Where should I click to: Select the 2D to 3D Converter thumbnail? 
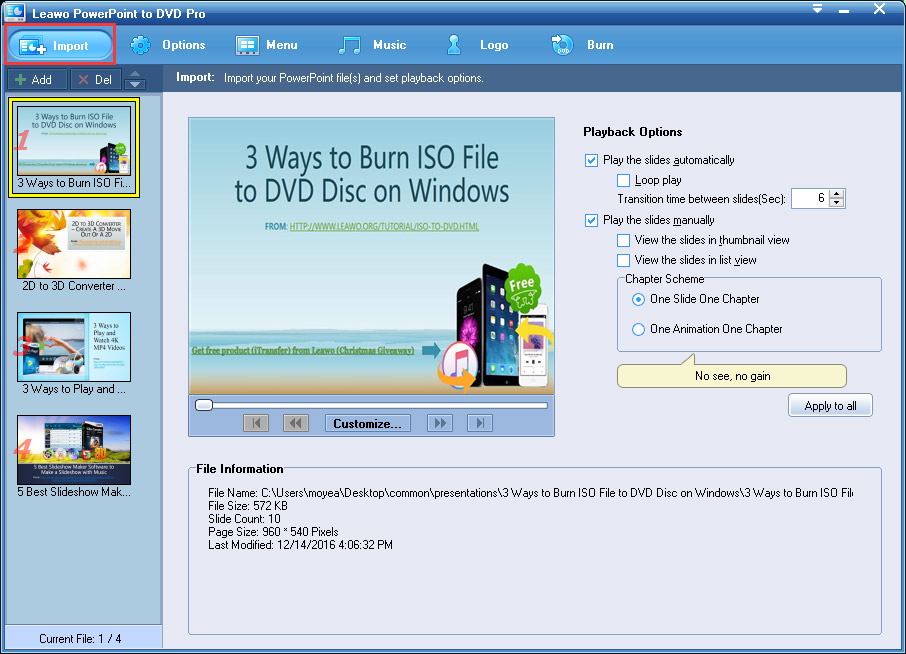[74, 244]
